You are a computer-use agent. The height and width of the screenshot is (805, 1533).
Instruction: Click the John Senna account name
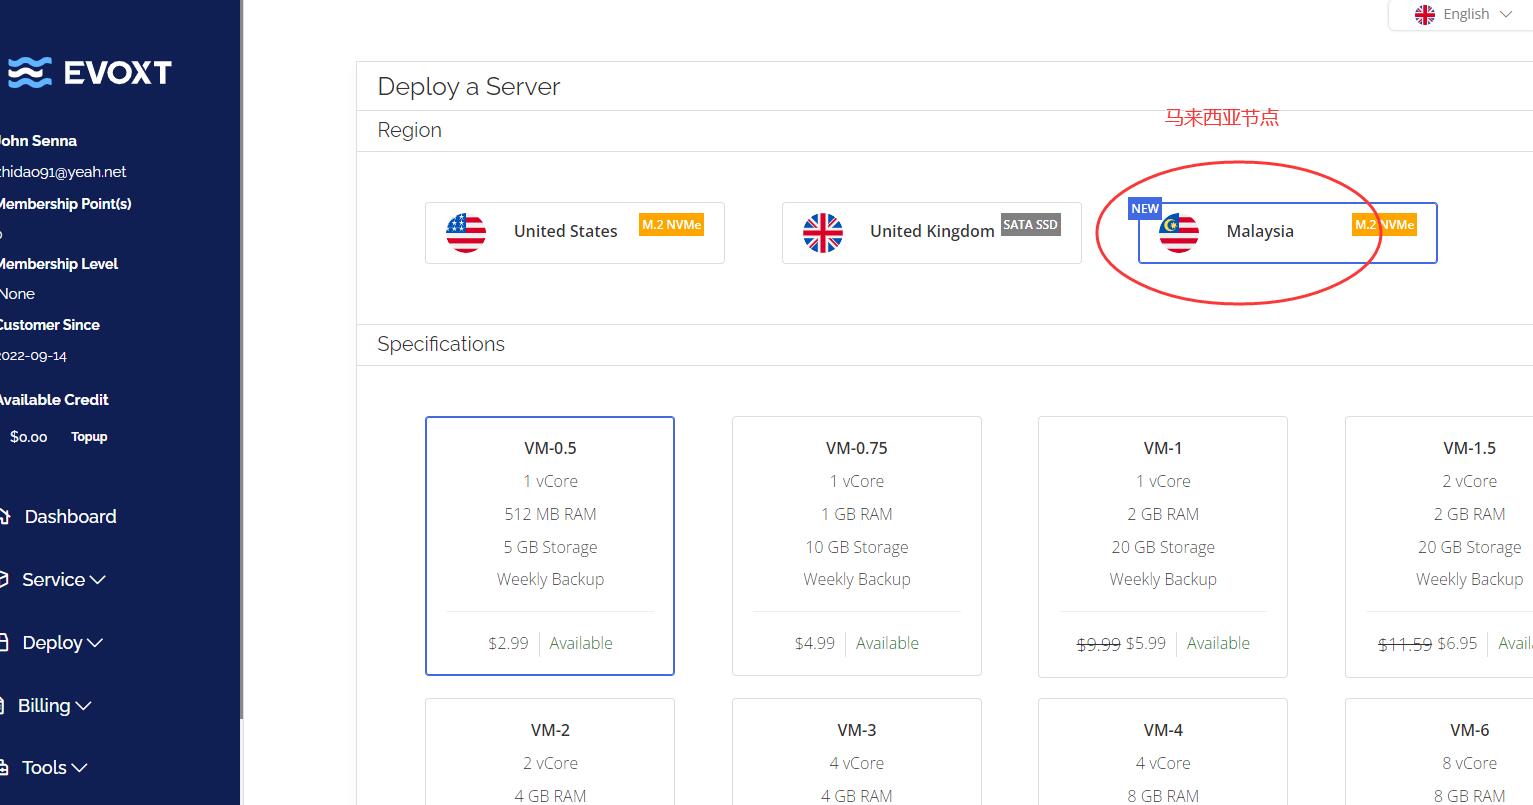[x=38, y=141]
